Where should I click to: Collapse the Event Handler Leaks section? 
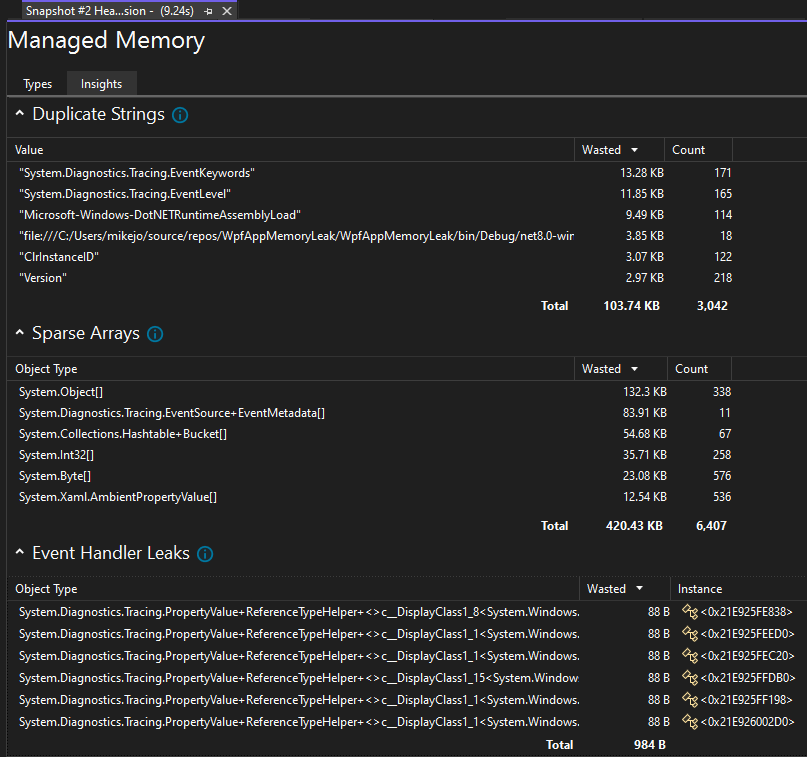pyautogui.click(x=19, y=552)
